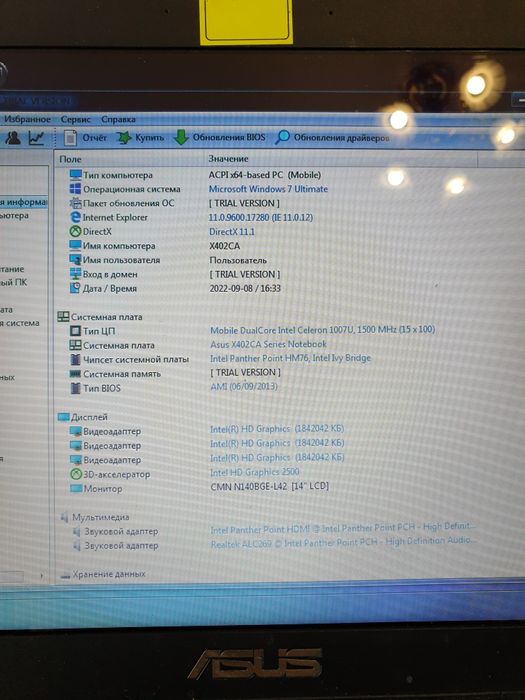
Task: Open the Справка menu
Action: tap(118, 120)
